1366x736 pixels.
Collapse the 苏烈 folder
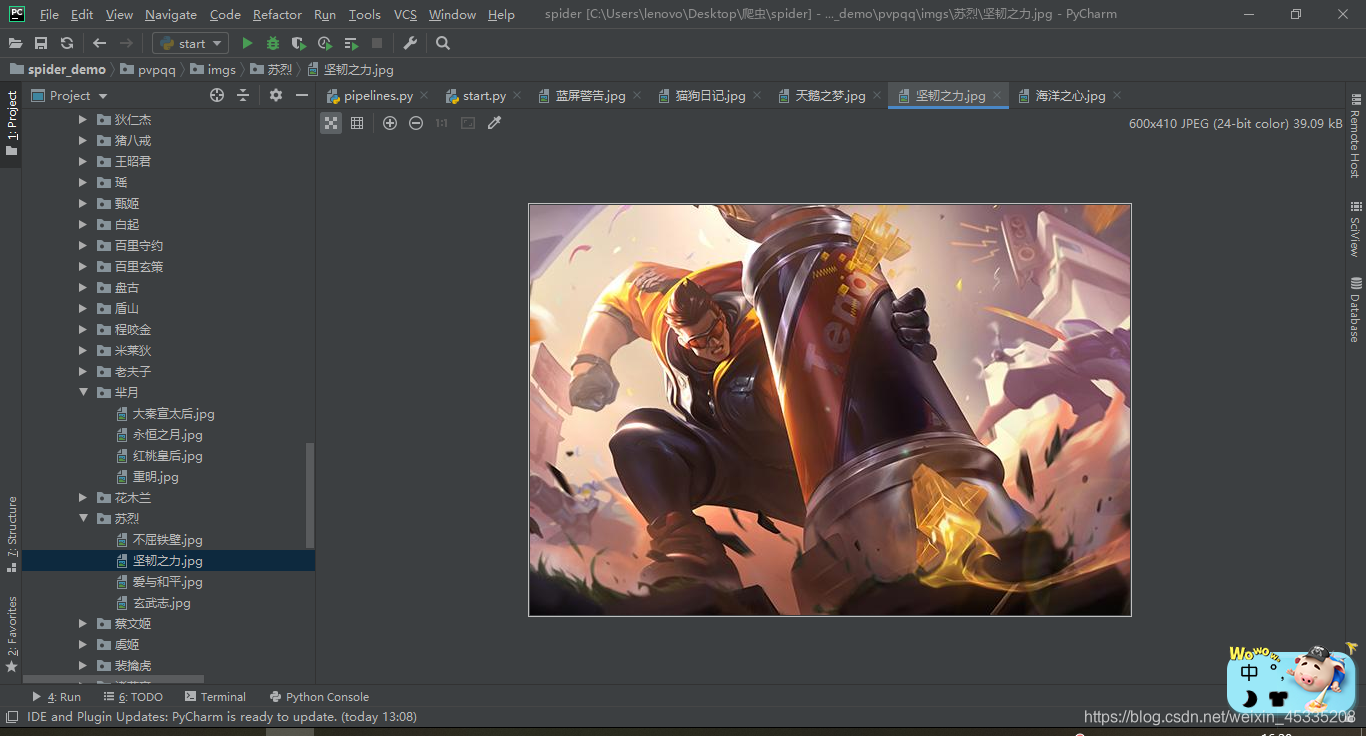click(x=84, y=519)
